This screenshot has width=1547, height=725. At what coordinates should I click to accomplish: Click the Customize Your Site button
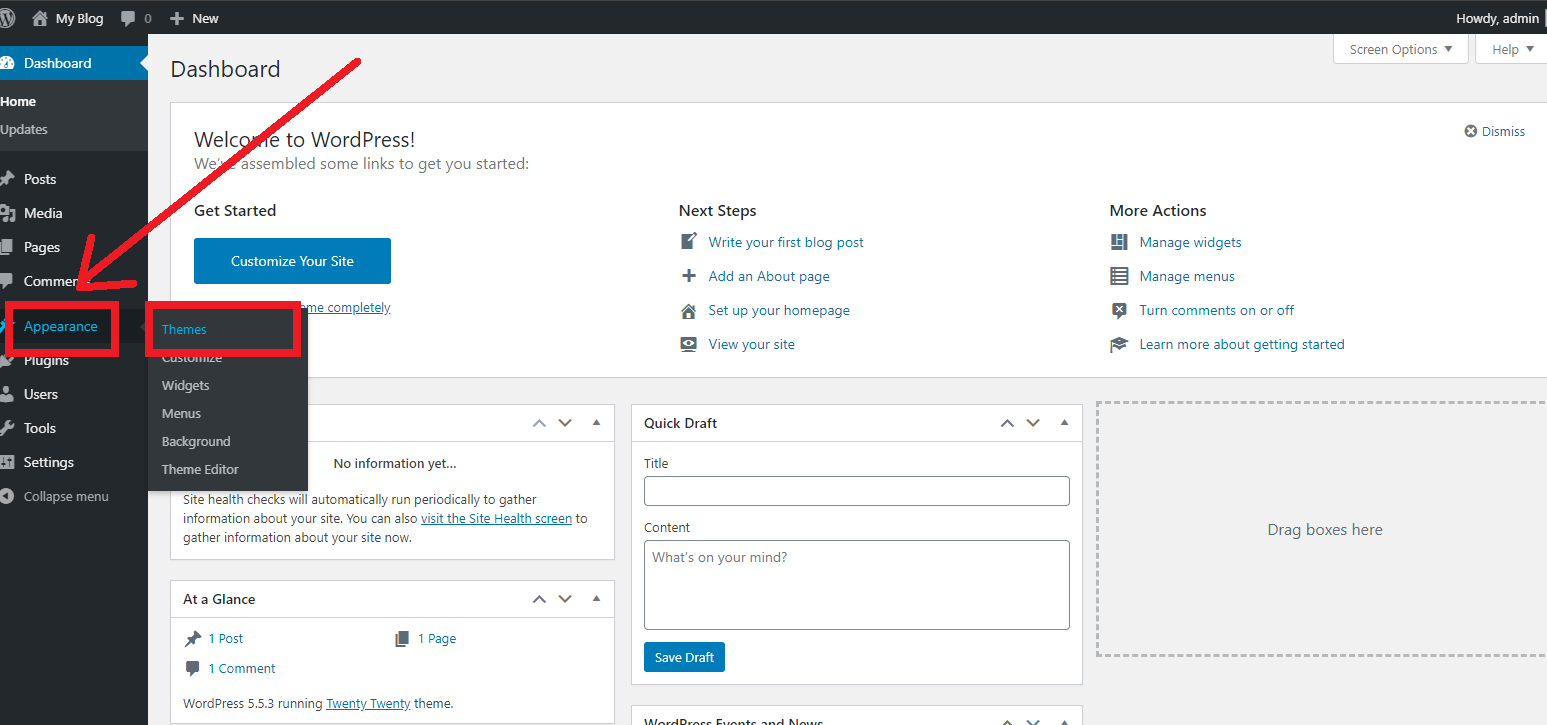(292, 260)
